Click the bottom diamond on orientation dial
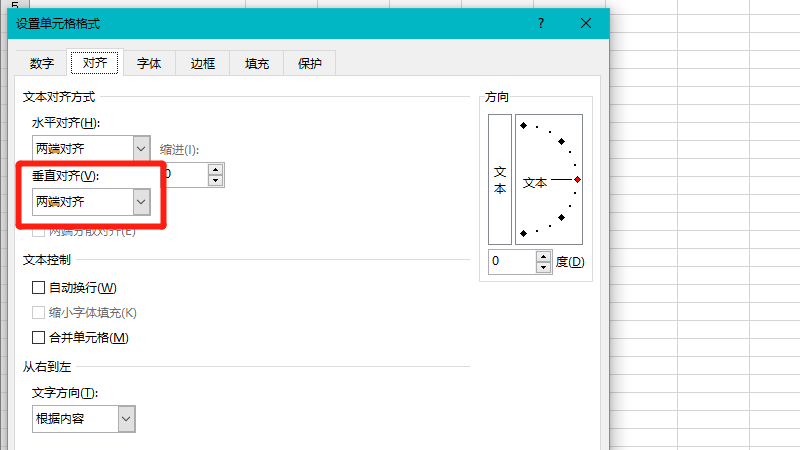800x450 pixels. point(523,234)
